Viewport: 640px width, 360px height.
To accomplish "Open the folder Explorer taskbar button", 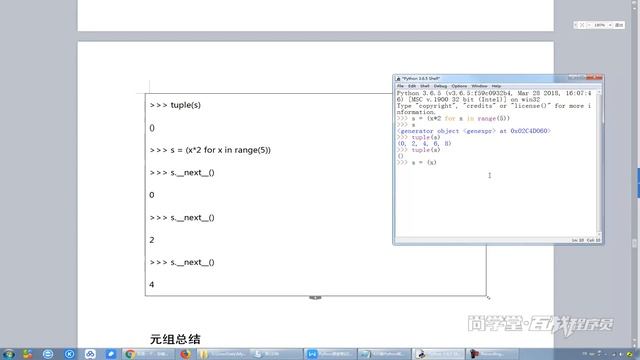I will (x=224, y=354).
